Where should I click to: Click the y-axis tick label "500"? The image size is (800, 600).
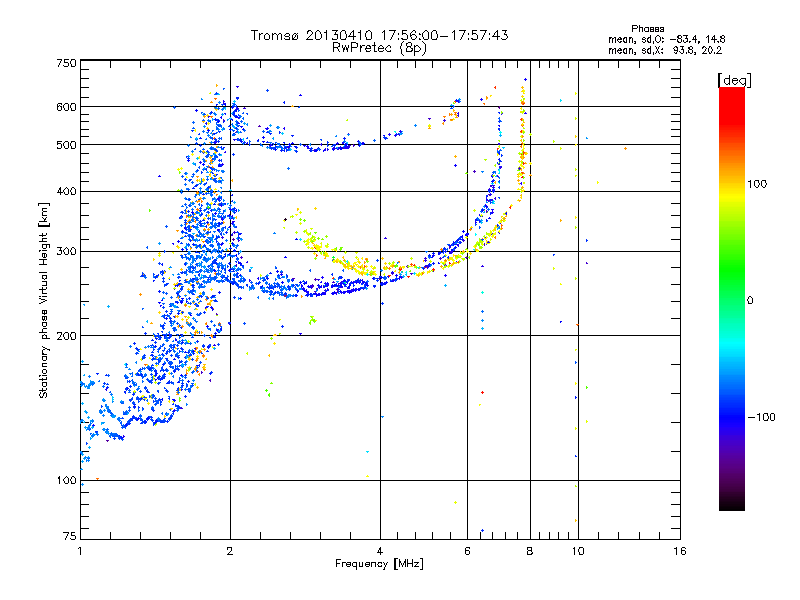pyautogui.click(x=66, y=145)
